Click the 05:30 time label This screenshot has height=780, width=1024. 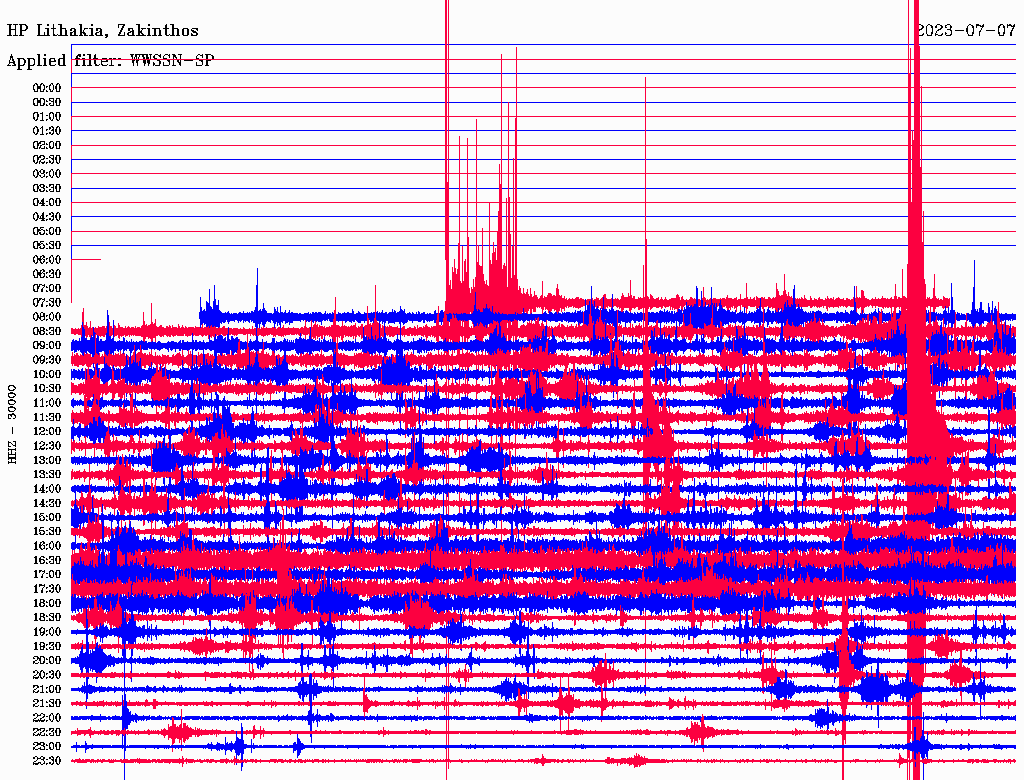click(47, 246)
